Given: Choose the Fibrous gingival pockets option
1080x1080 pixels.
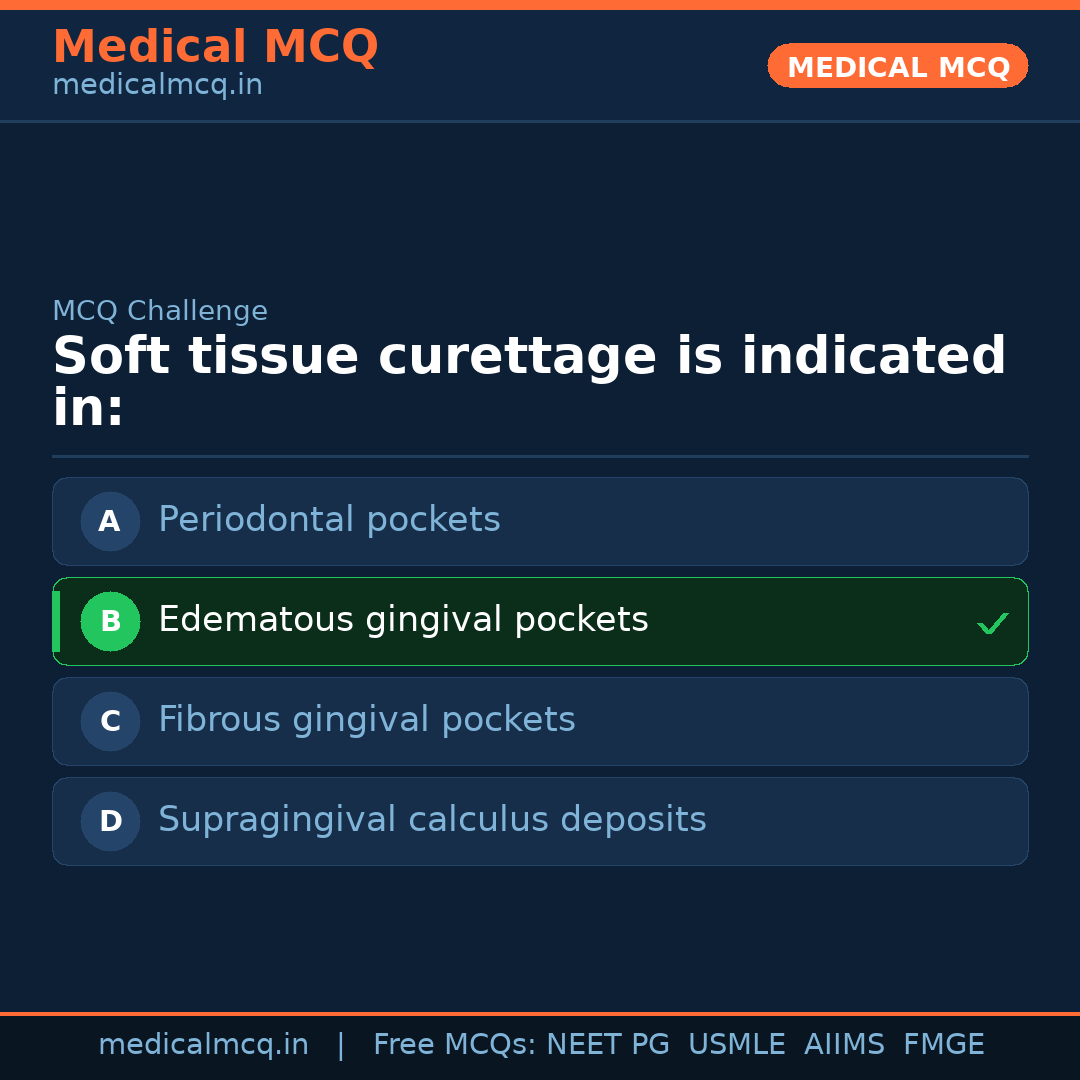Looking at the screenshot, I should (x=366, y=720).
